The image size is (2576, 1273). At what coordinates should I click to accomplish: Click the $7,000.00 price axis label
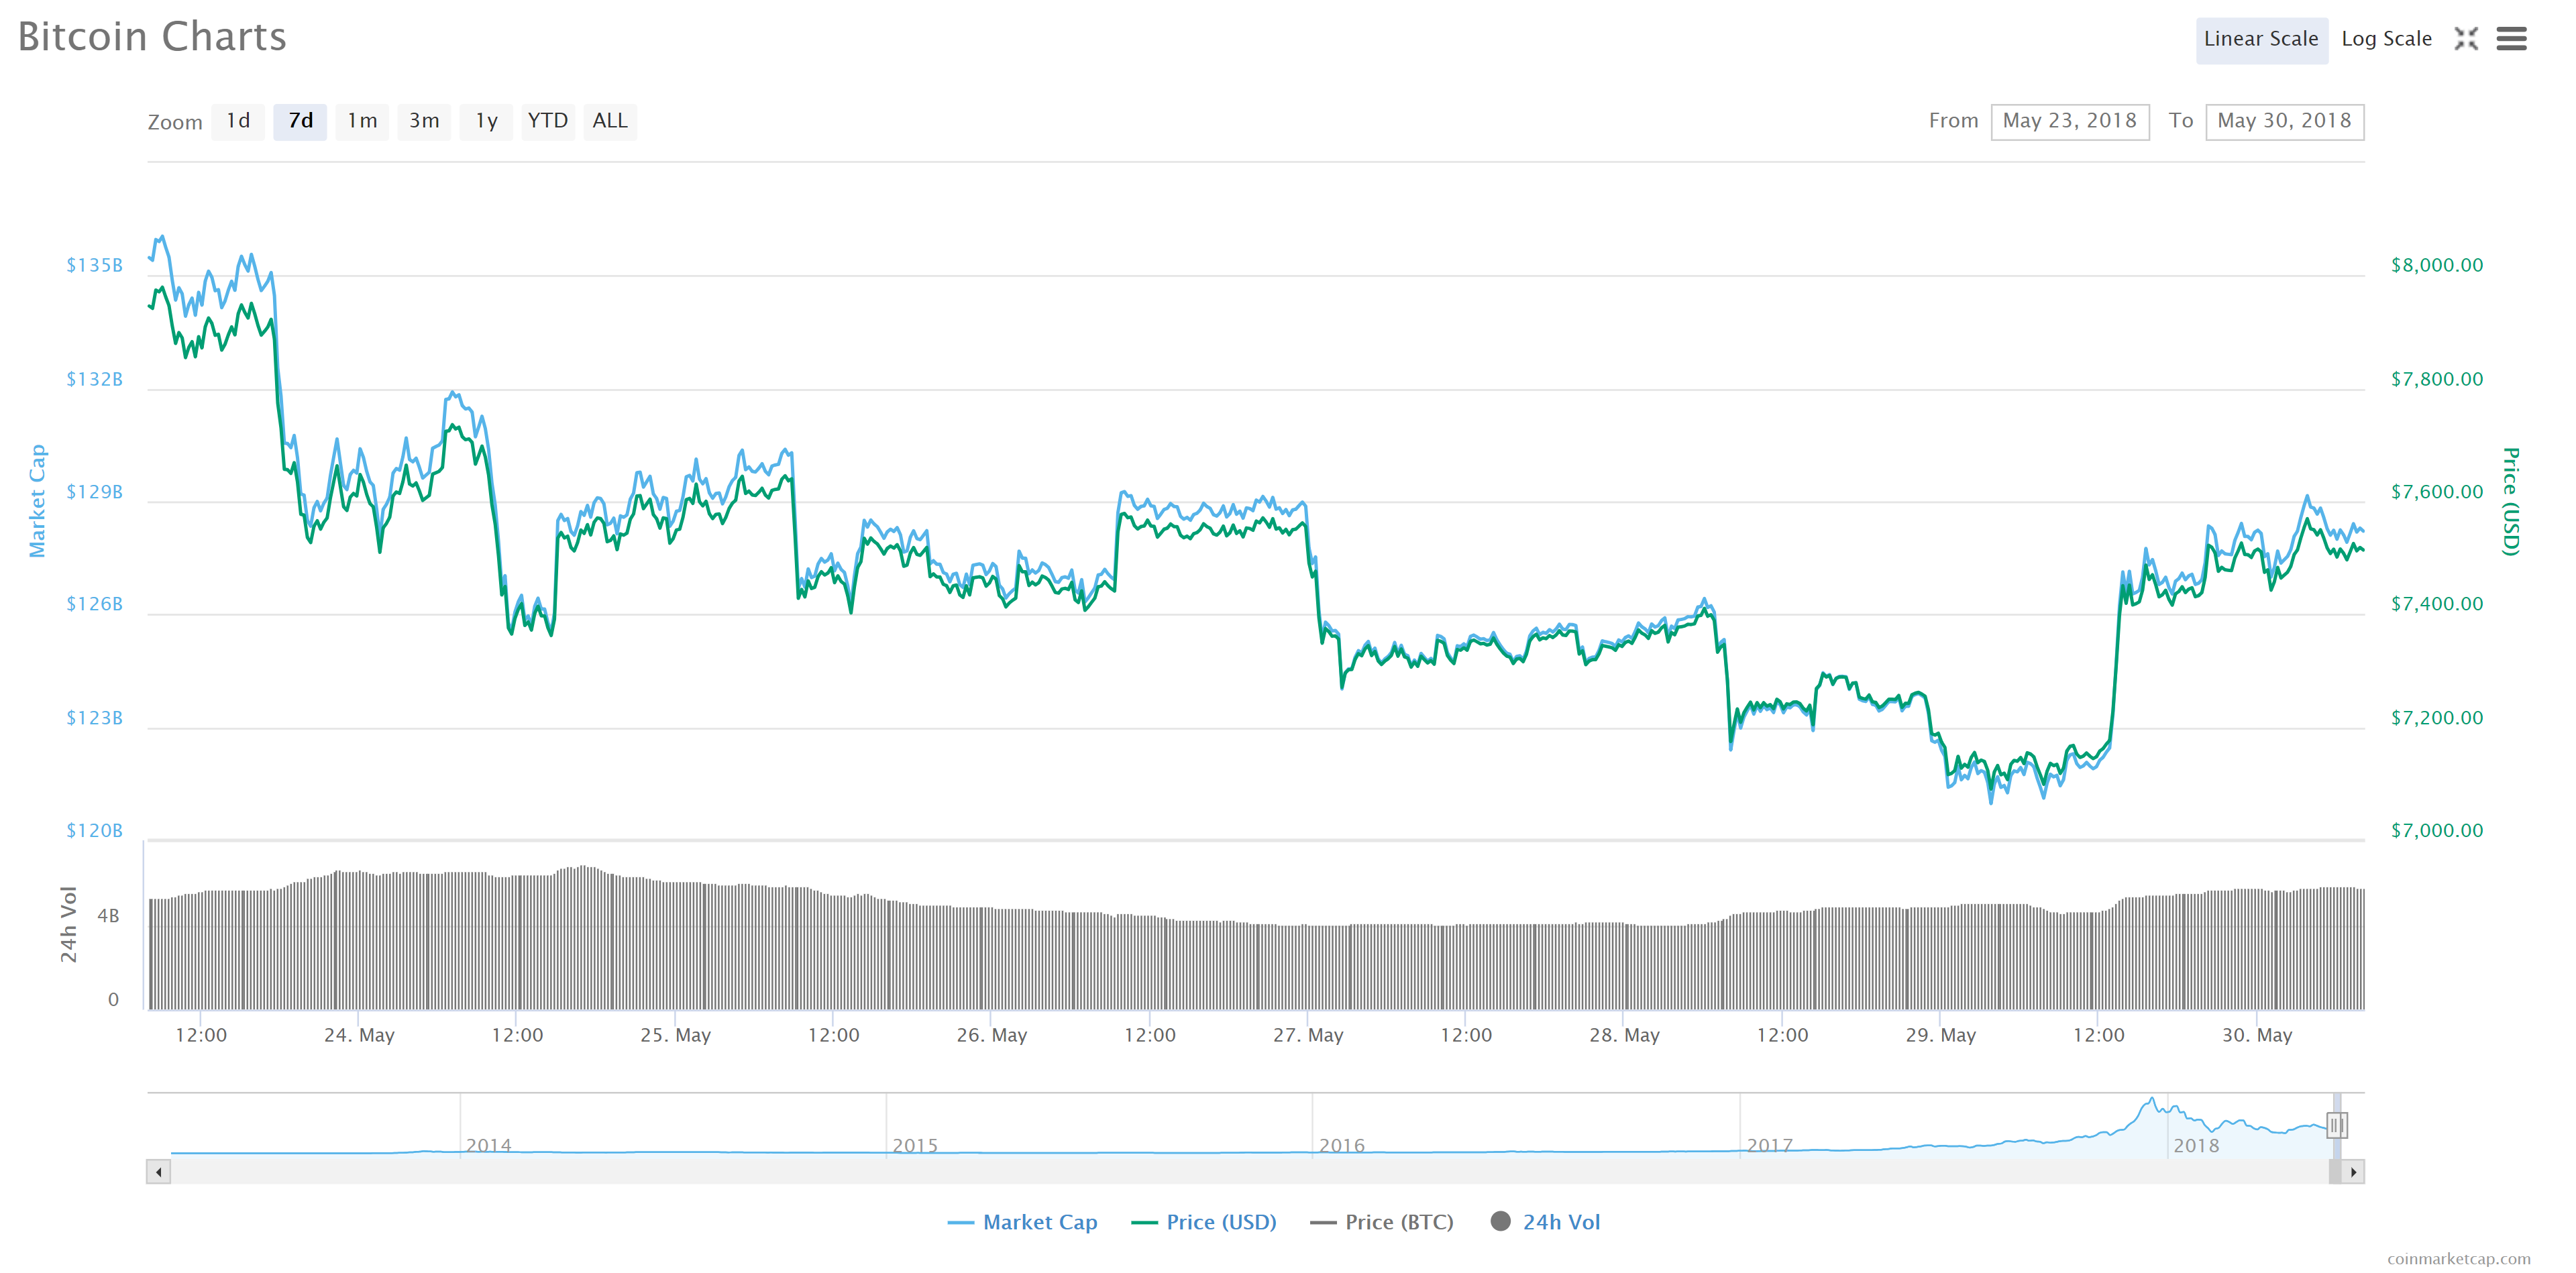[2437, 830]
